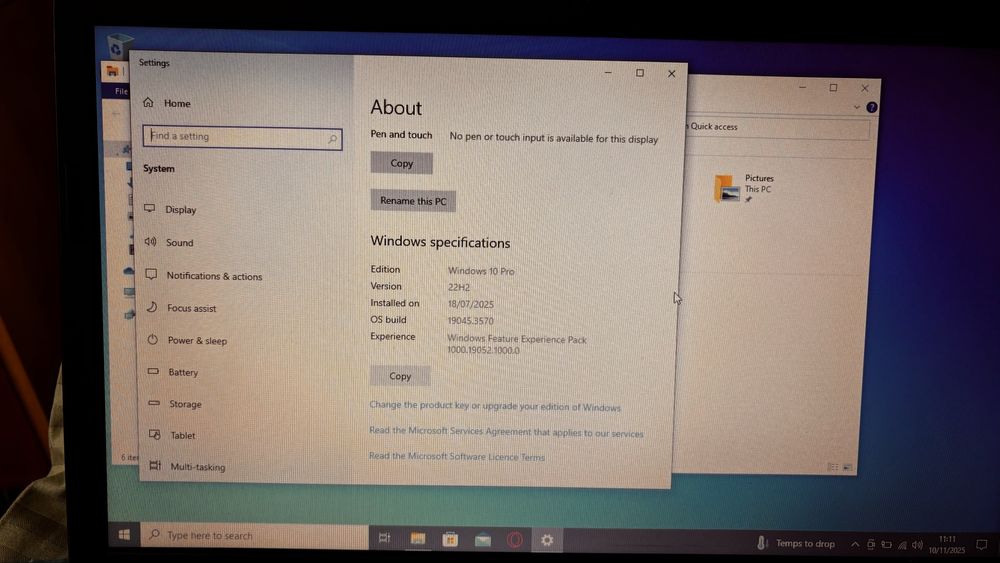The image size is (1000, 563).
Task: Open Mail app from the taskbar
Action: (483, 540)
